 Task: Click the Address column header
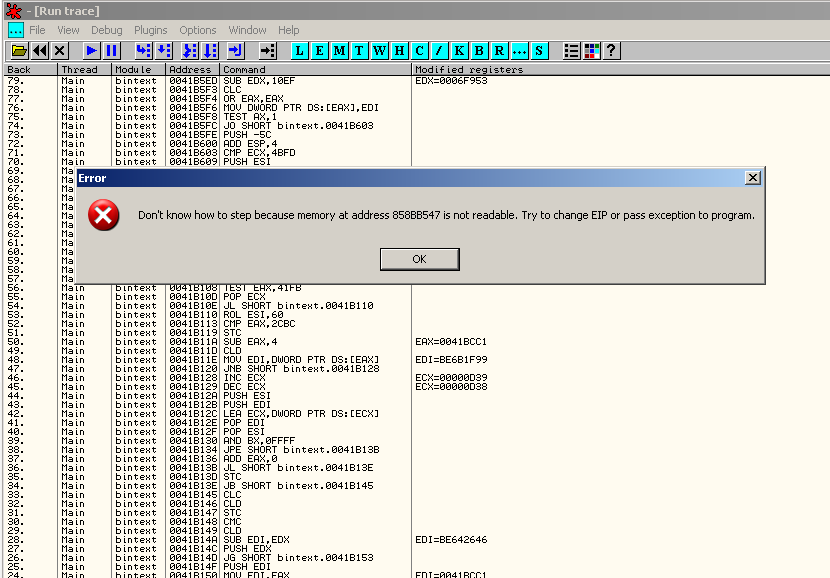pos(191,70)
